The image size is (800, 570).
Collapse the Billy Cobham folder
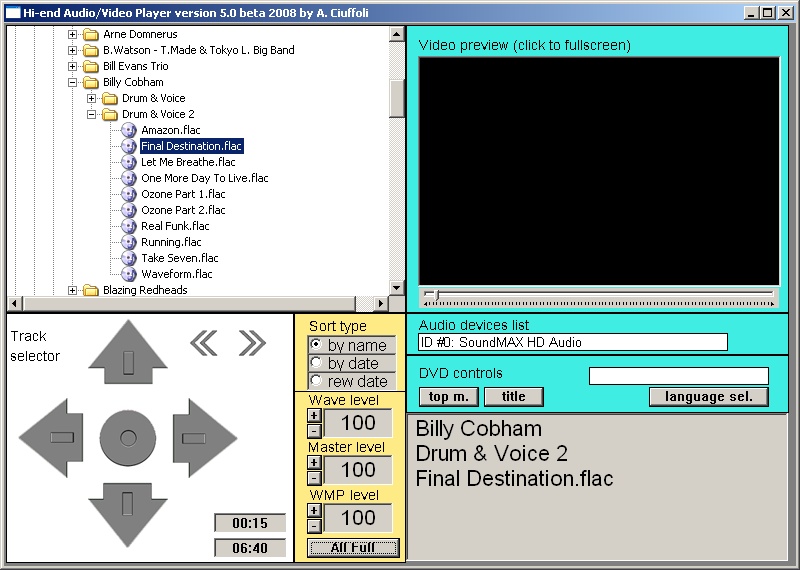click(73, 82)
